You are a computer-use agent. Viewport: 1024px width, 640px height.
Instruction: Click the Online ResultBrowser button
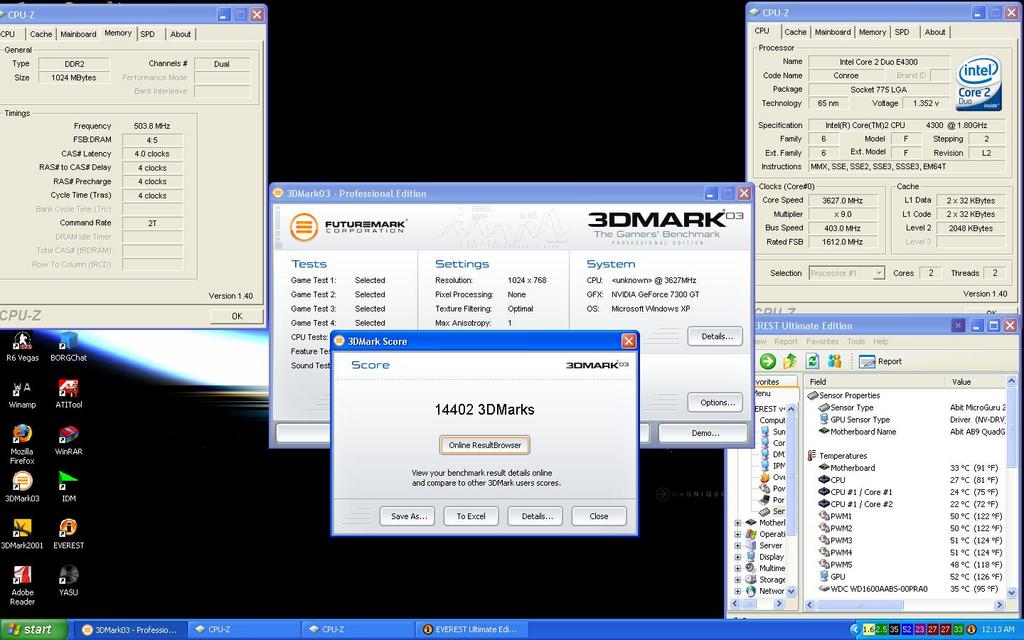485,445
